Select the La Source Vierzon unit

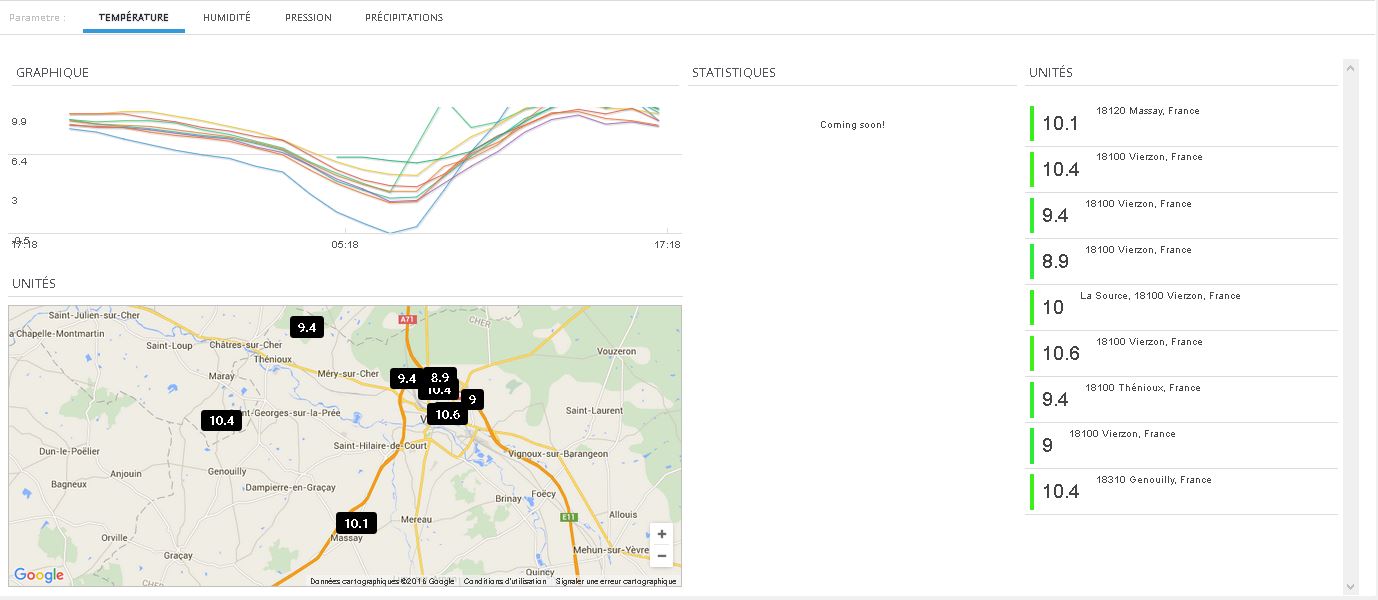1181,308
